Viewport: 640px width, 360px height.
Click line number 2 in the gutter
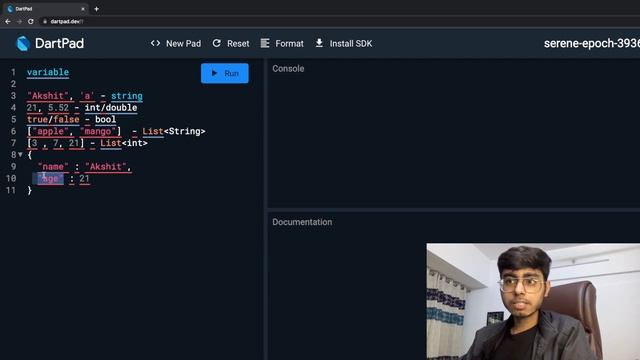13,84
